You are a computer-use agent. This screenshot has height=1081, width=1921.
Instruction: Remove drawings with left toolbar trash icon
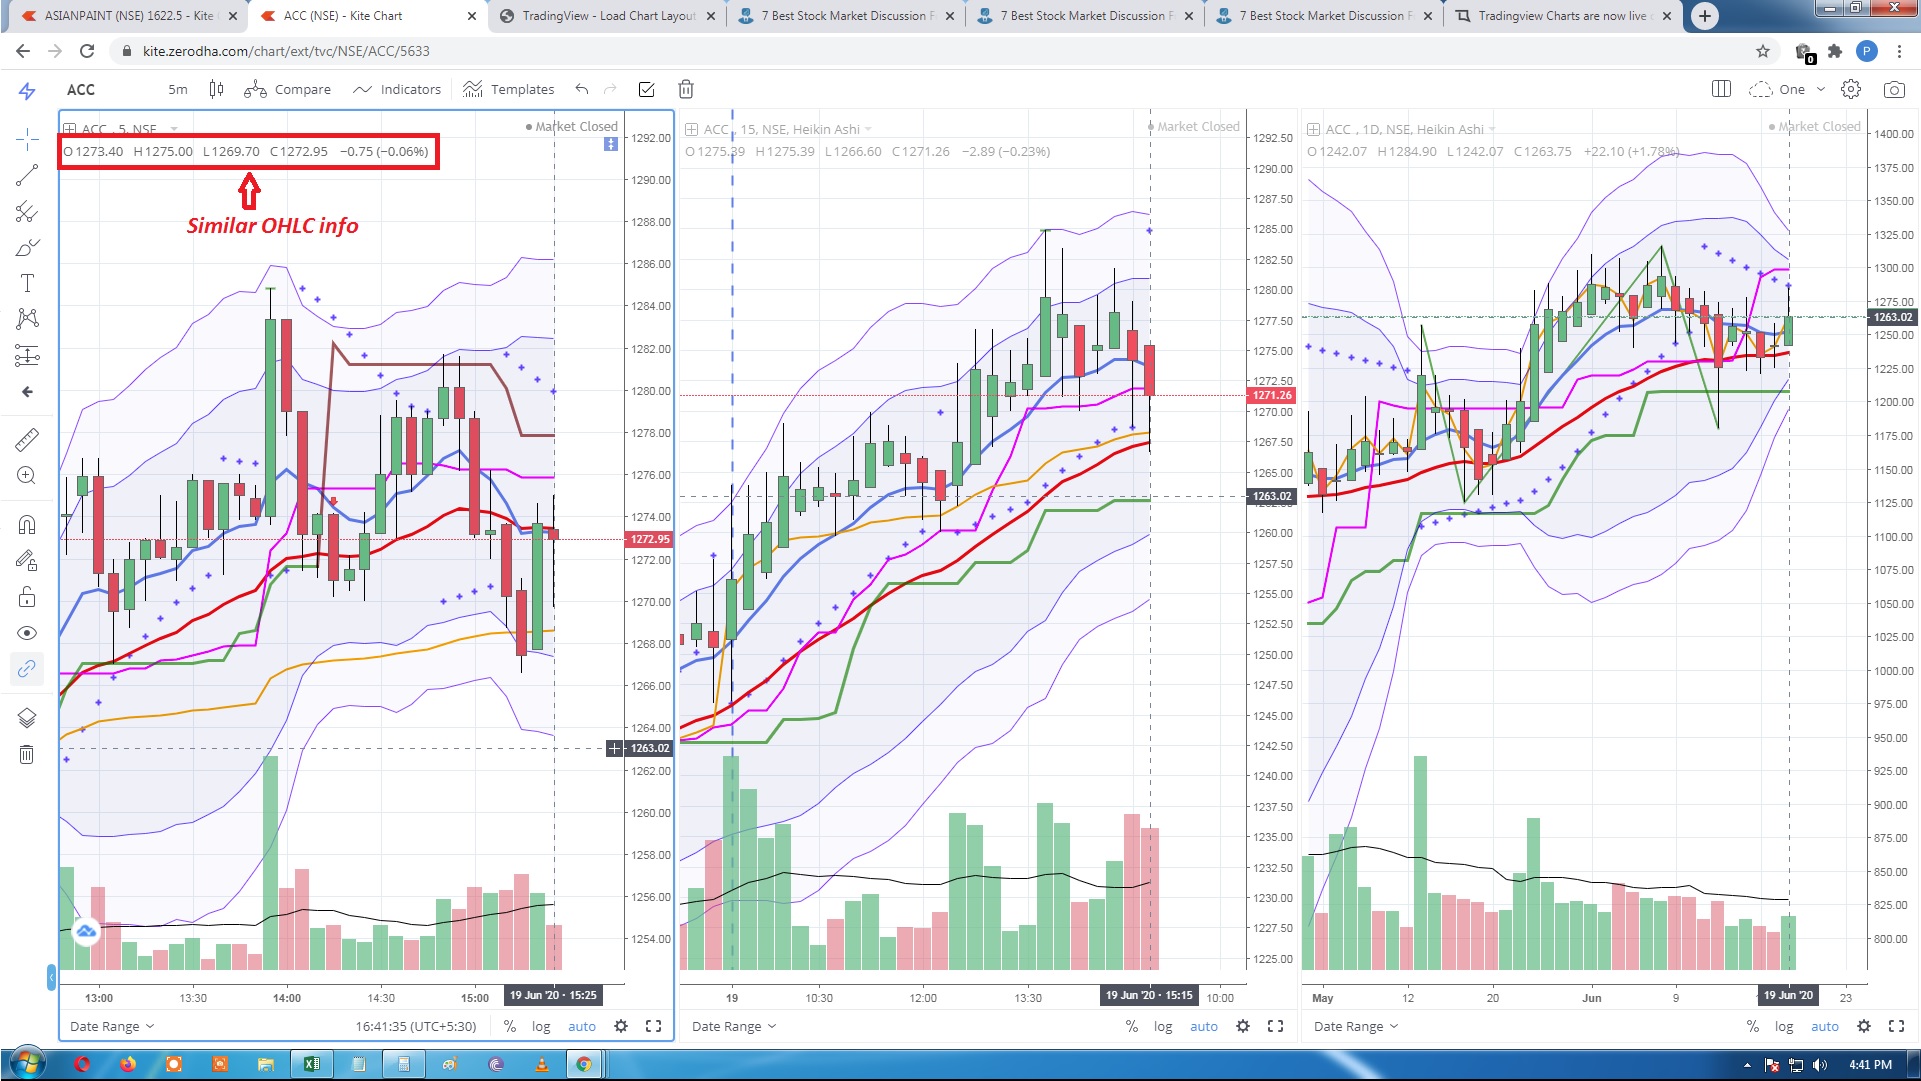coord(27,754)
